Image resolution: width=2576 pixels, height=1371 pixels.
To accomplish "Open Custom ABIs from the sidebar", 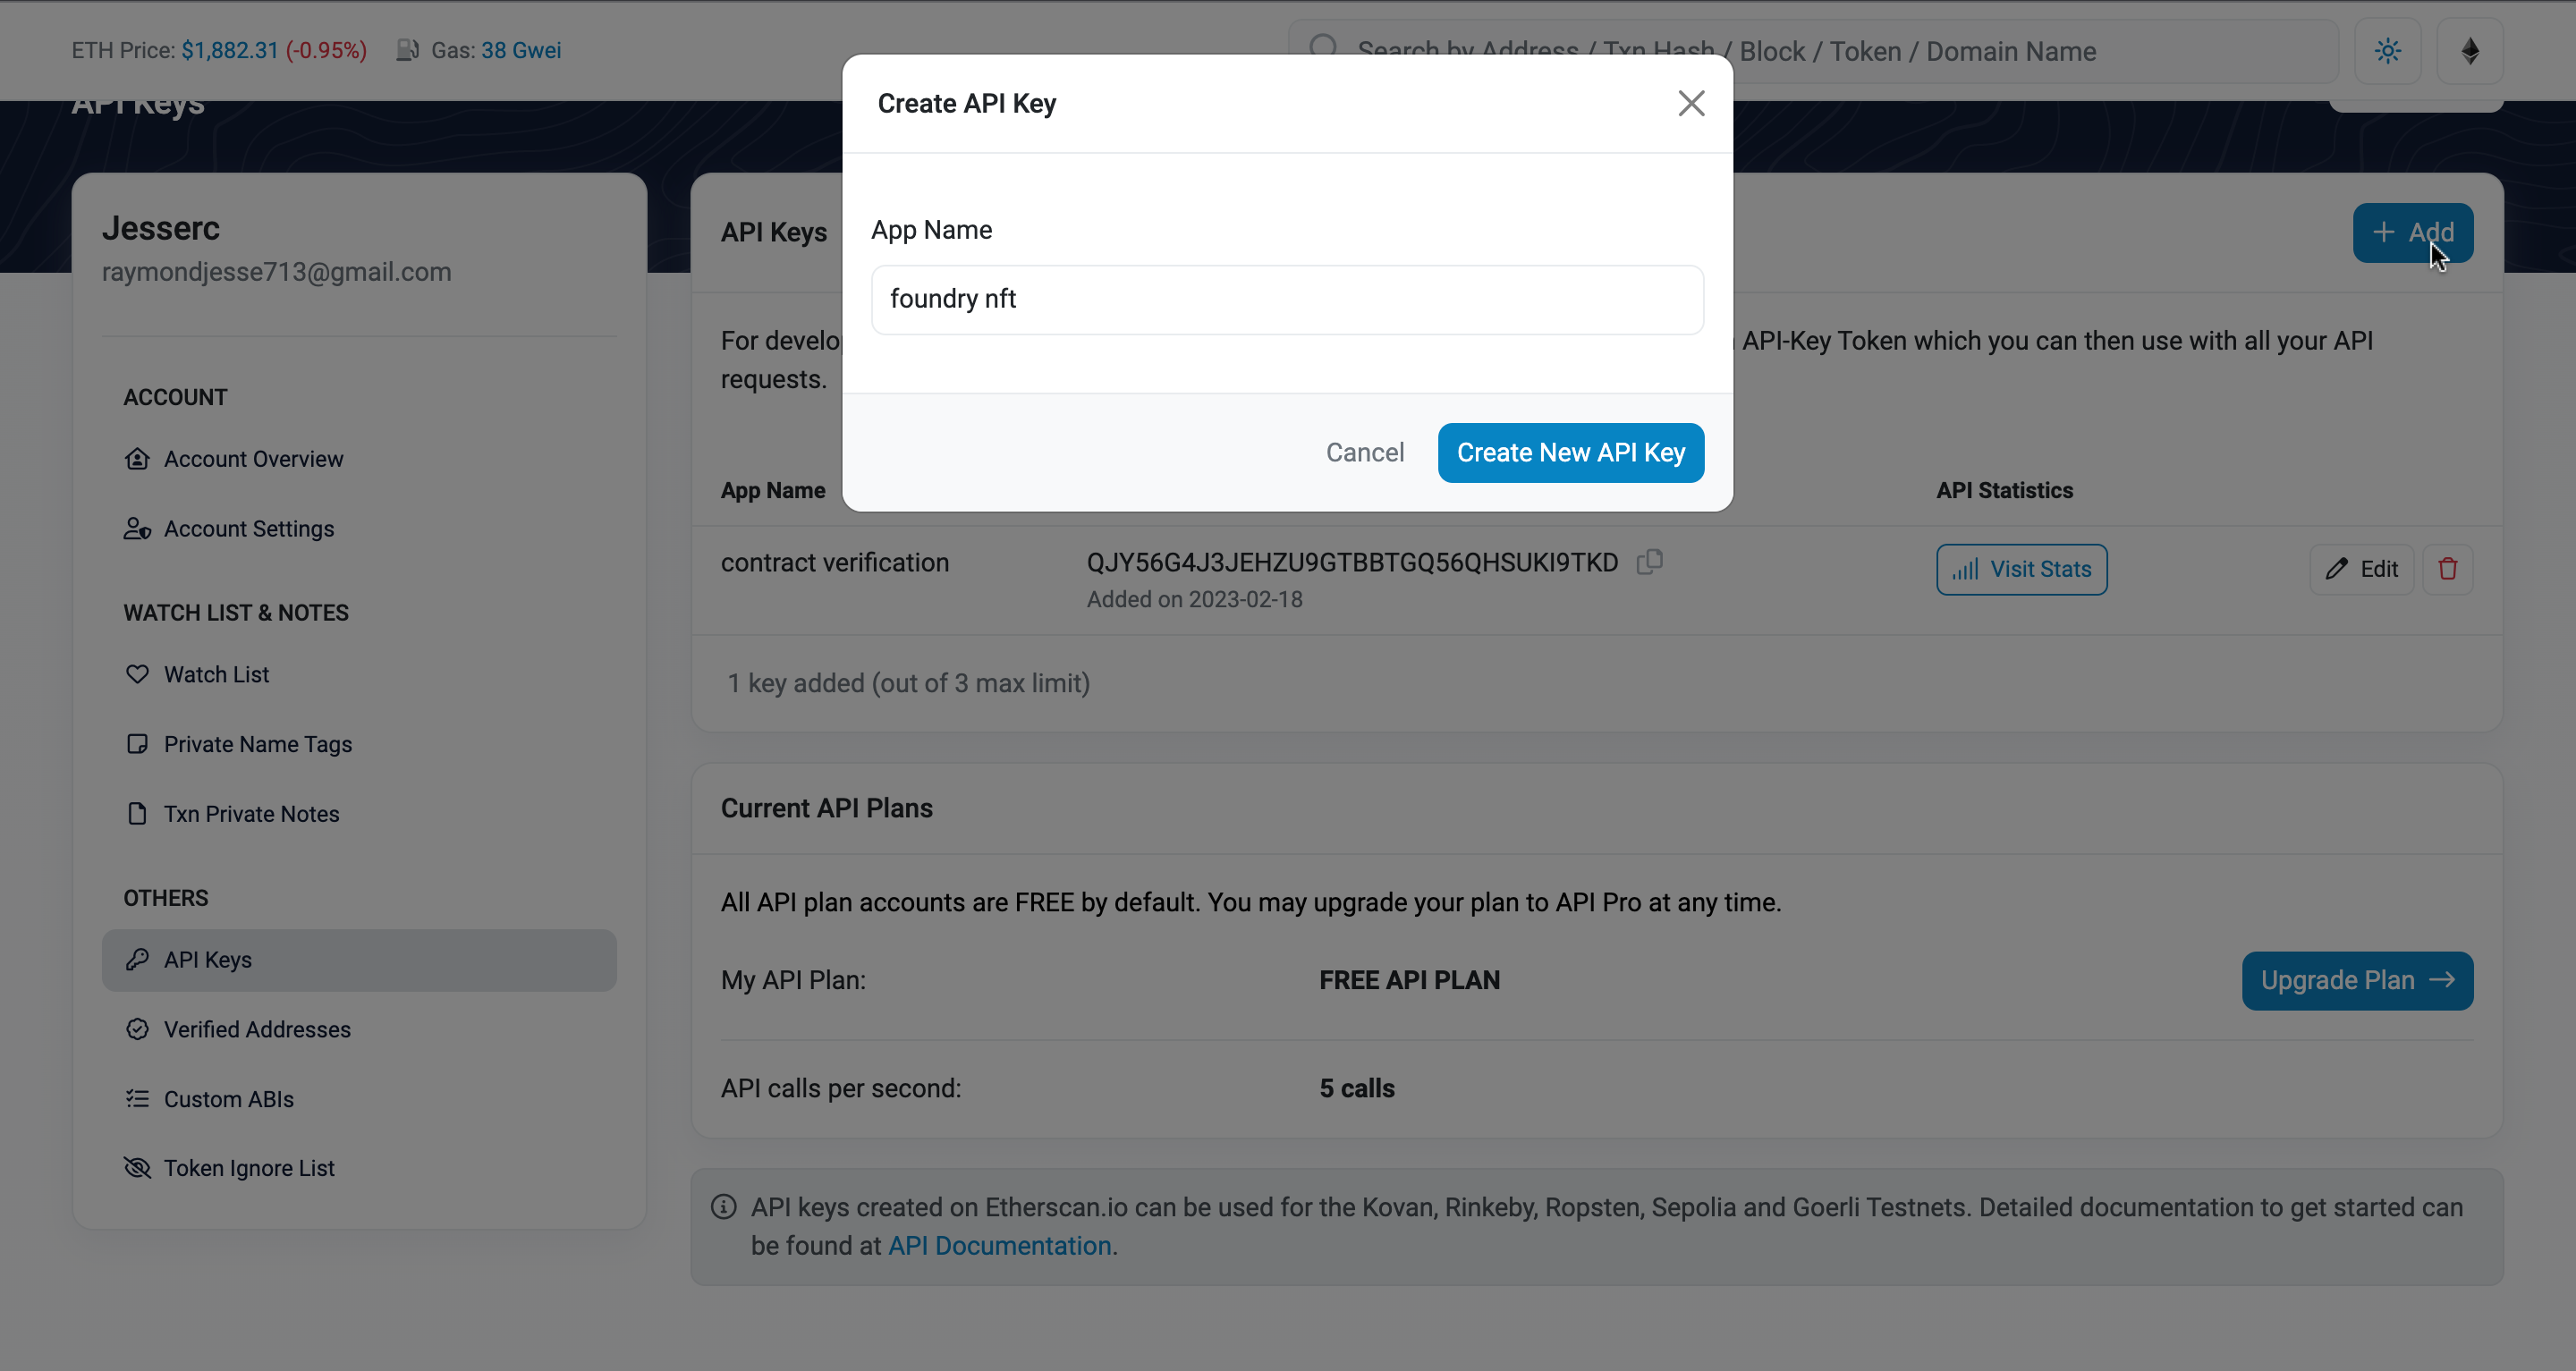I will tap(228, 1098).
